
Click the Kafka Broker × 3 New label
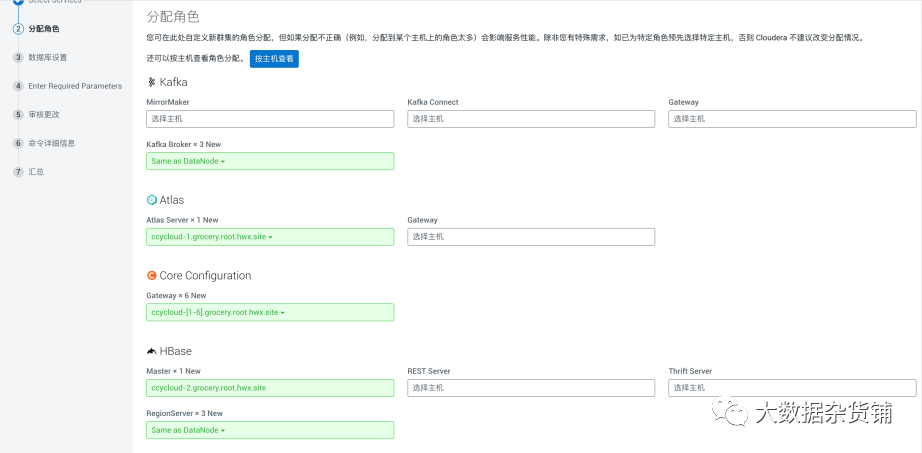pos(183,144)
